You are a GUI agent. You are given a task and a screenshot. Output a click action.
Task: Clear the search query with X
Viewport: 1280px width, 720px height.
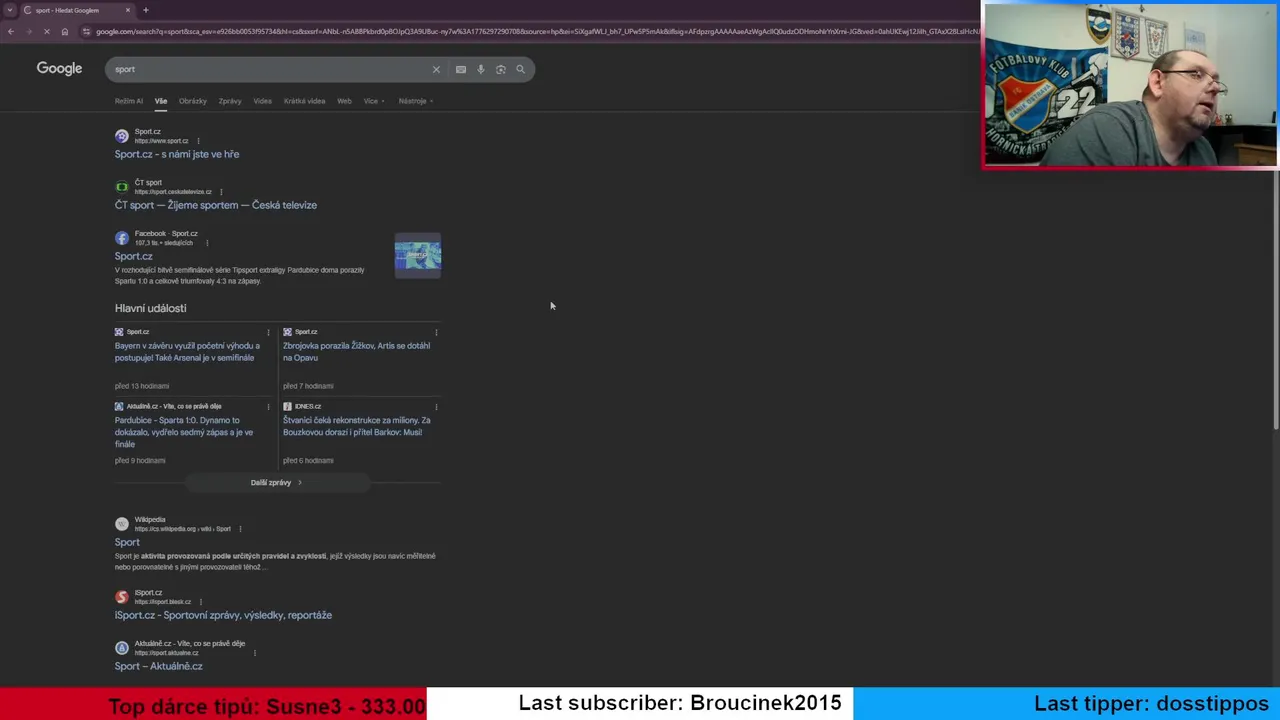pos(436,69)
